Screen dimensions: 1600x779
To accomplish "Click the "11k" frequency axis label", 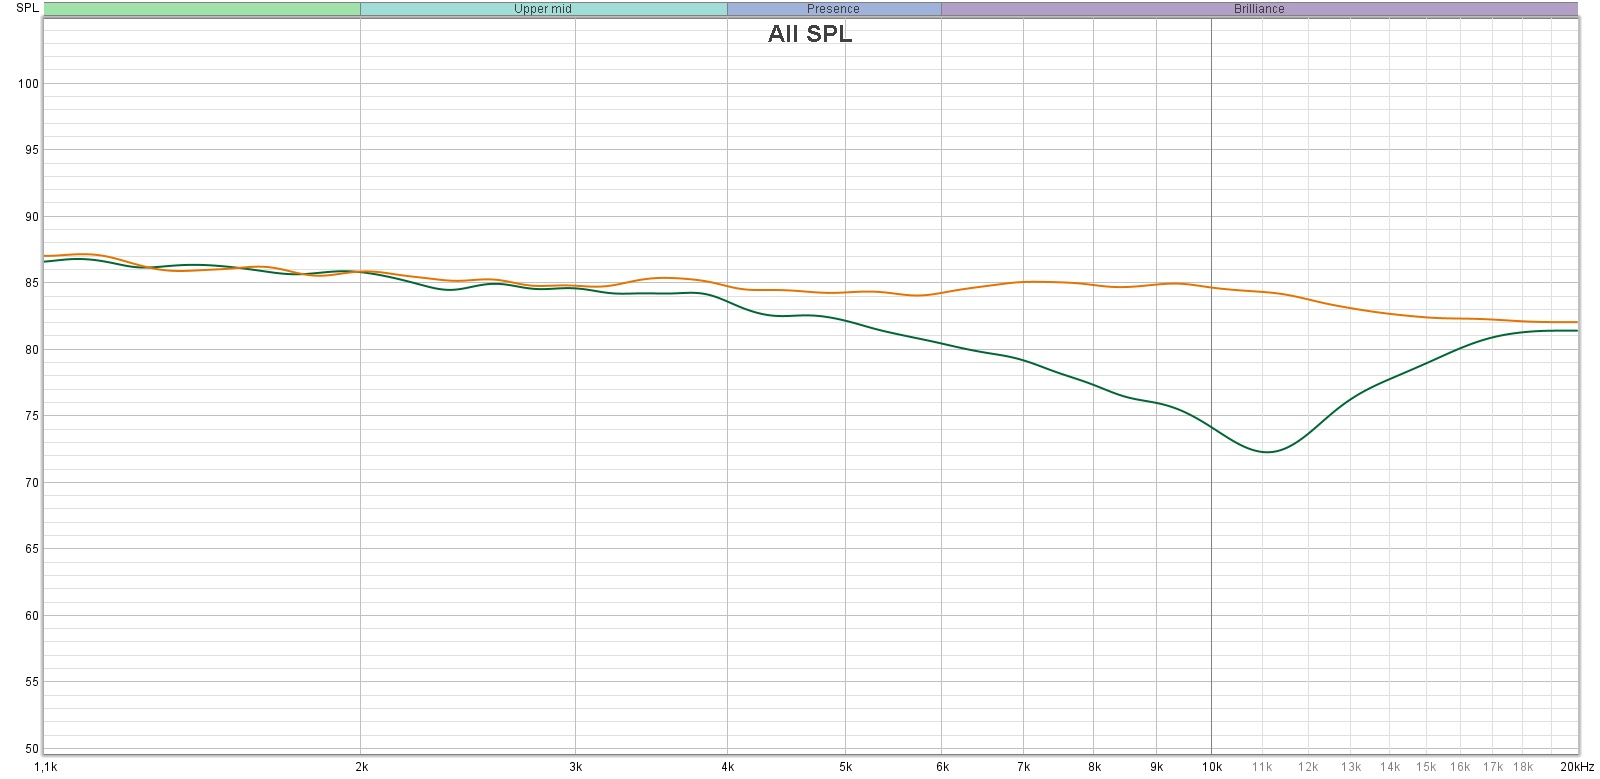I will coord(1262,767).
